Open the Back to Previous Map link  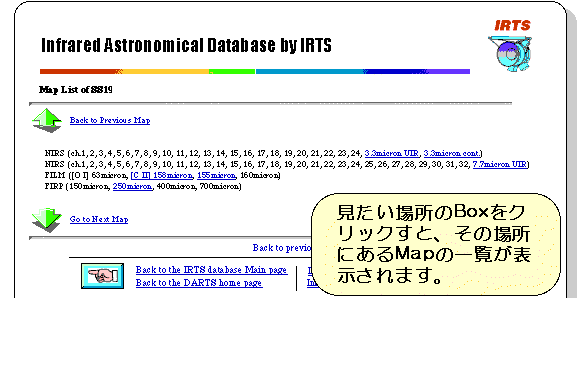110,120
